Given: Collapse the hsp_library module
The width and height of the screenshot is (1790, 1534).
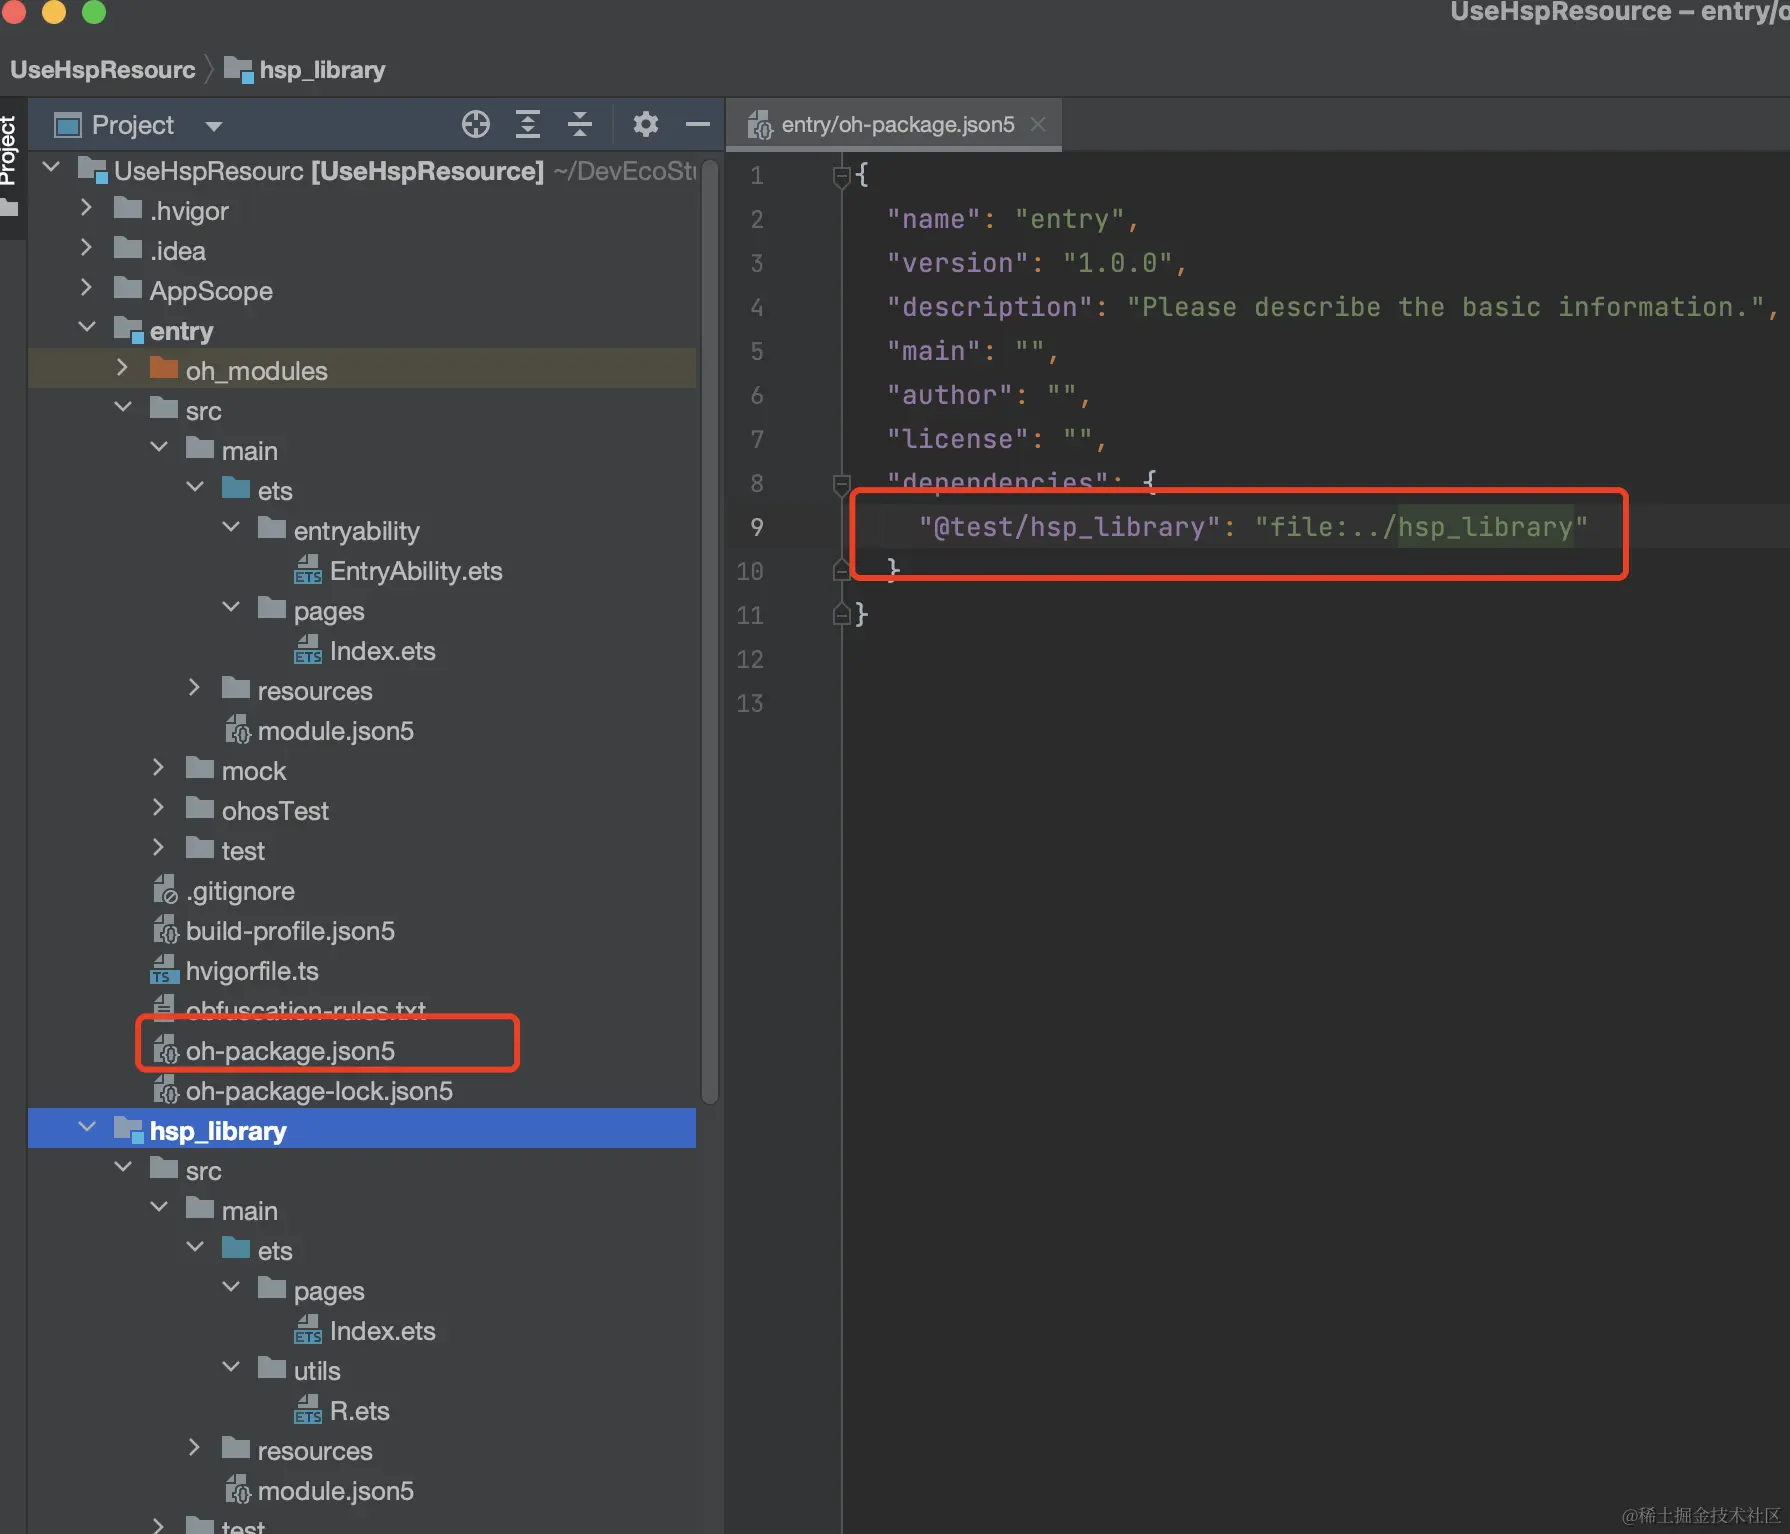Looking at the screenshot, I should (87, 1127).
